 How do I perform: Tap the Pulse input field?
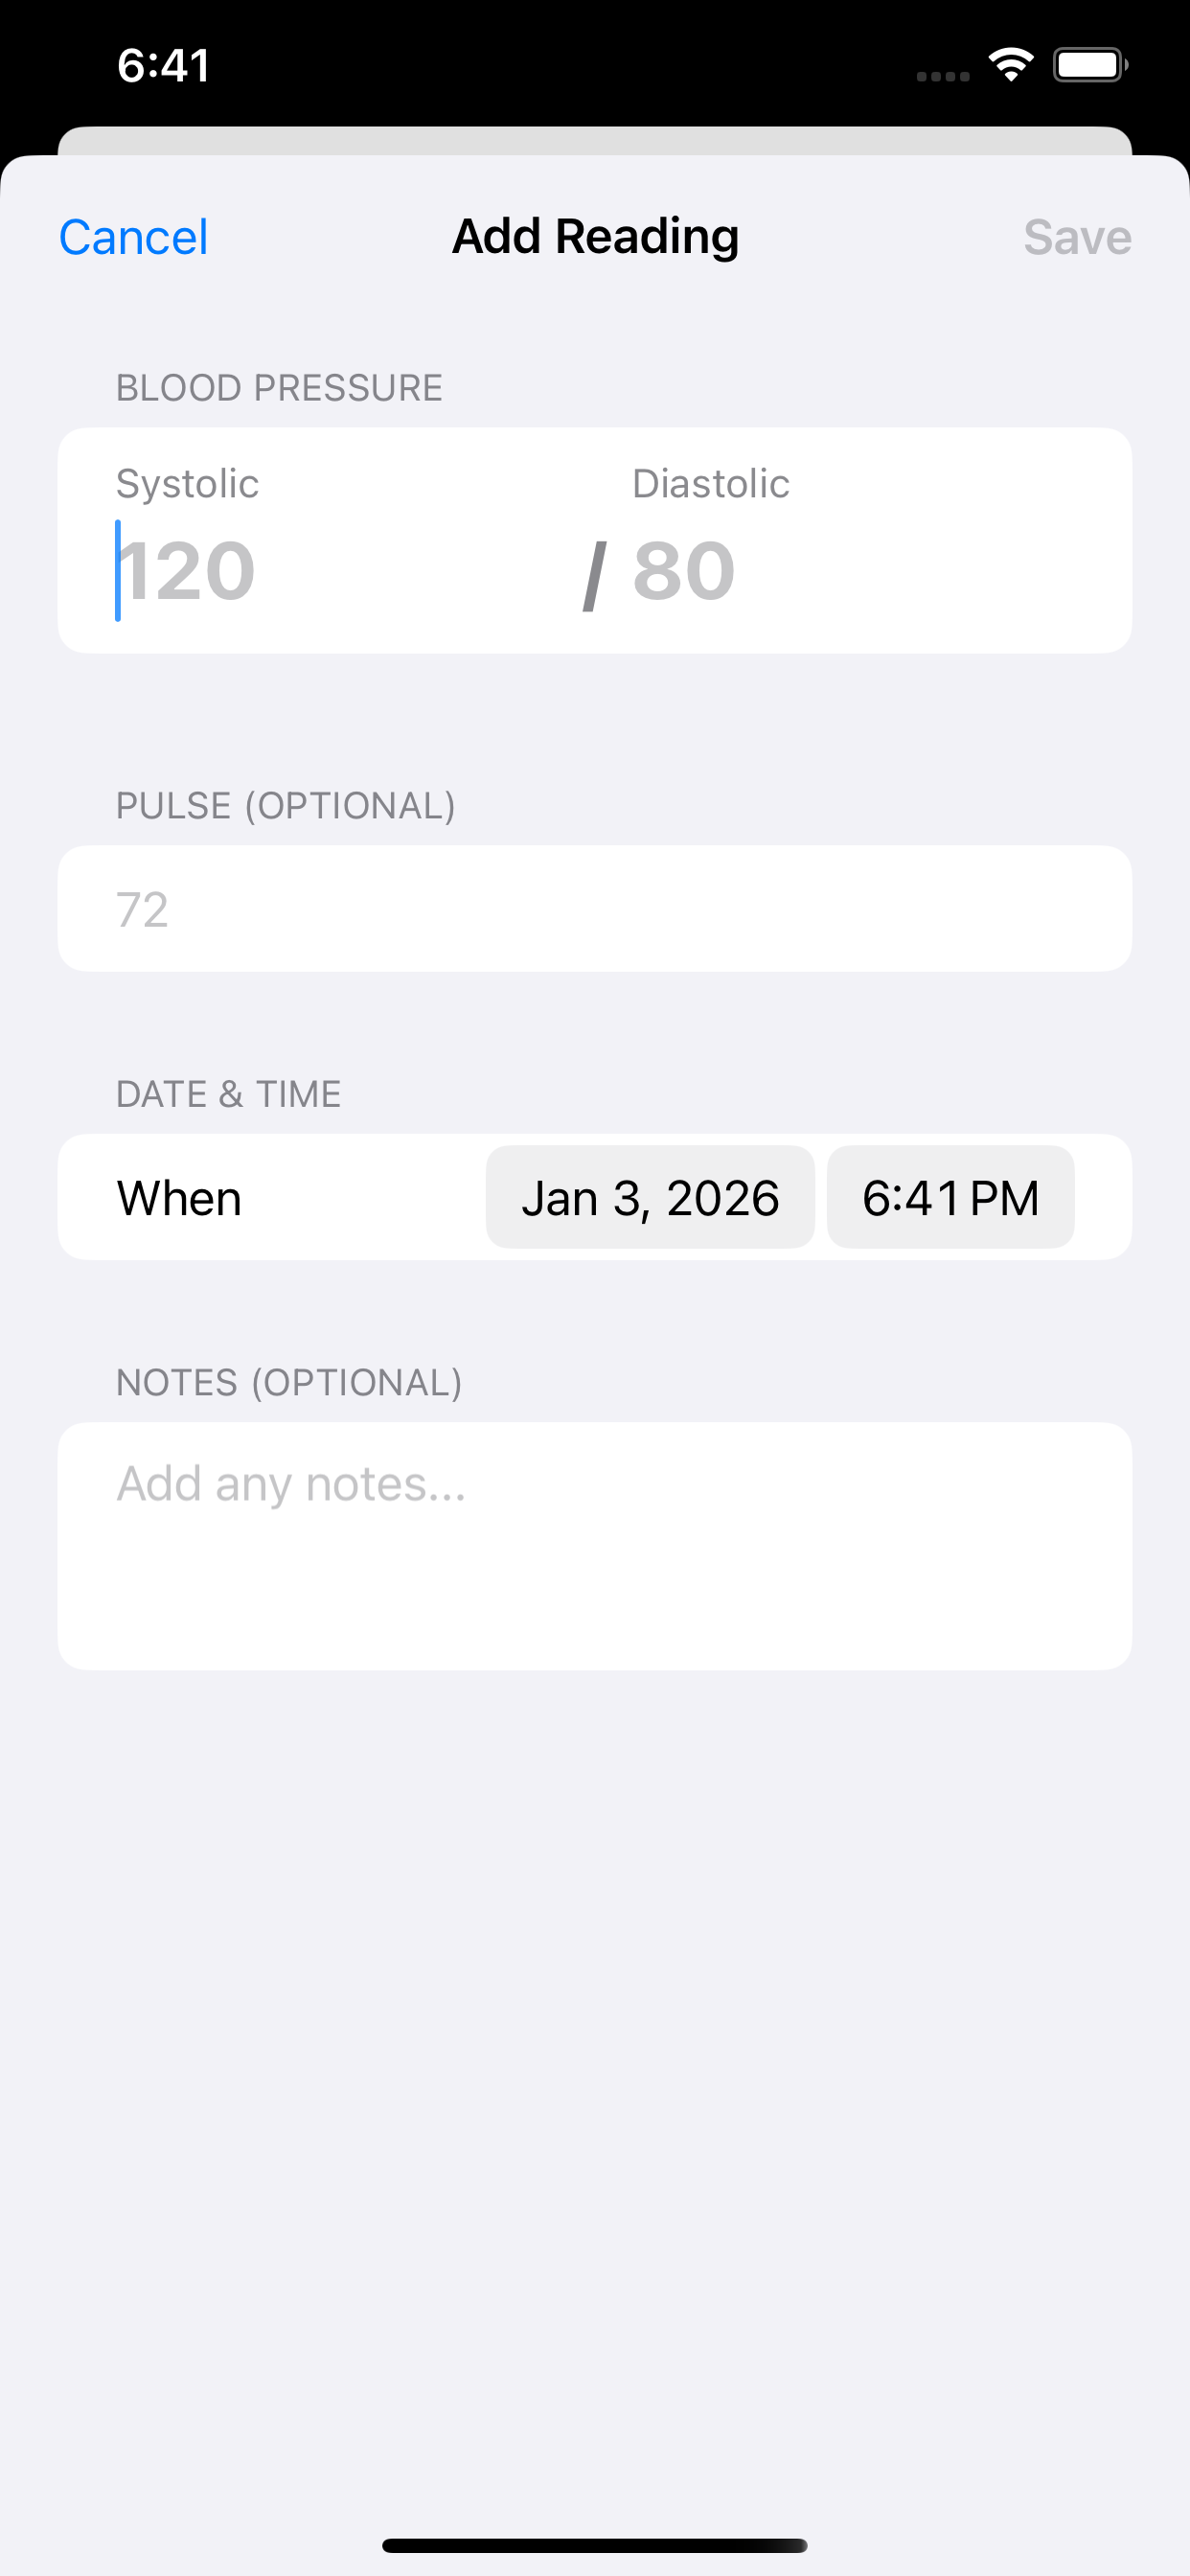(x=595, y=909)
